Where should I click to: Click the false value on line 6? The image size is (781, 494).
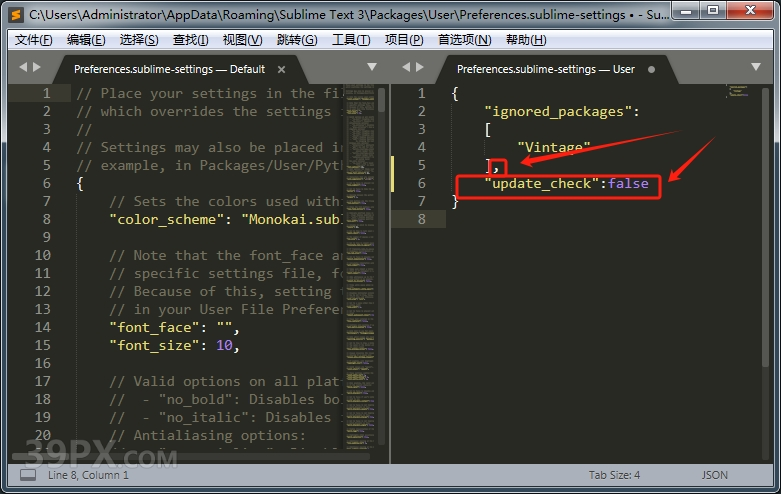(x=628, y=184)
